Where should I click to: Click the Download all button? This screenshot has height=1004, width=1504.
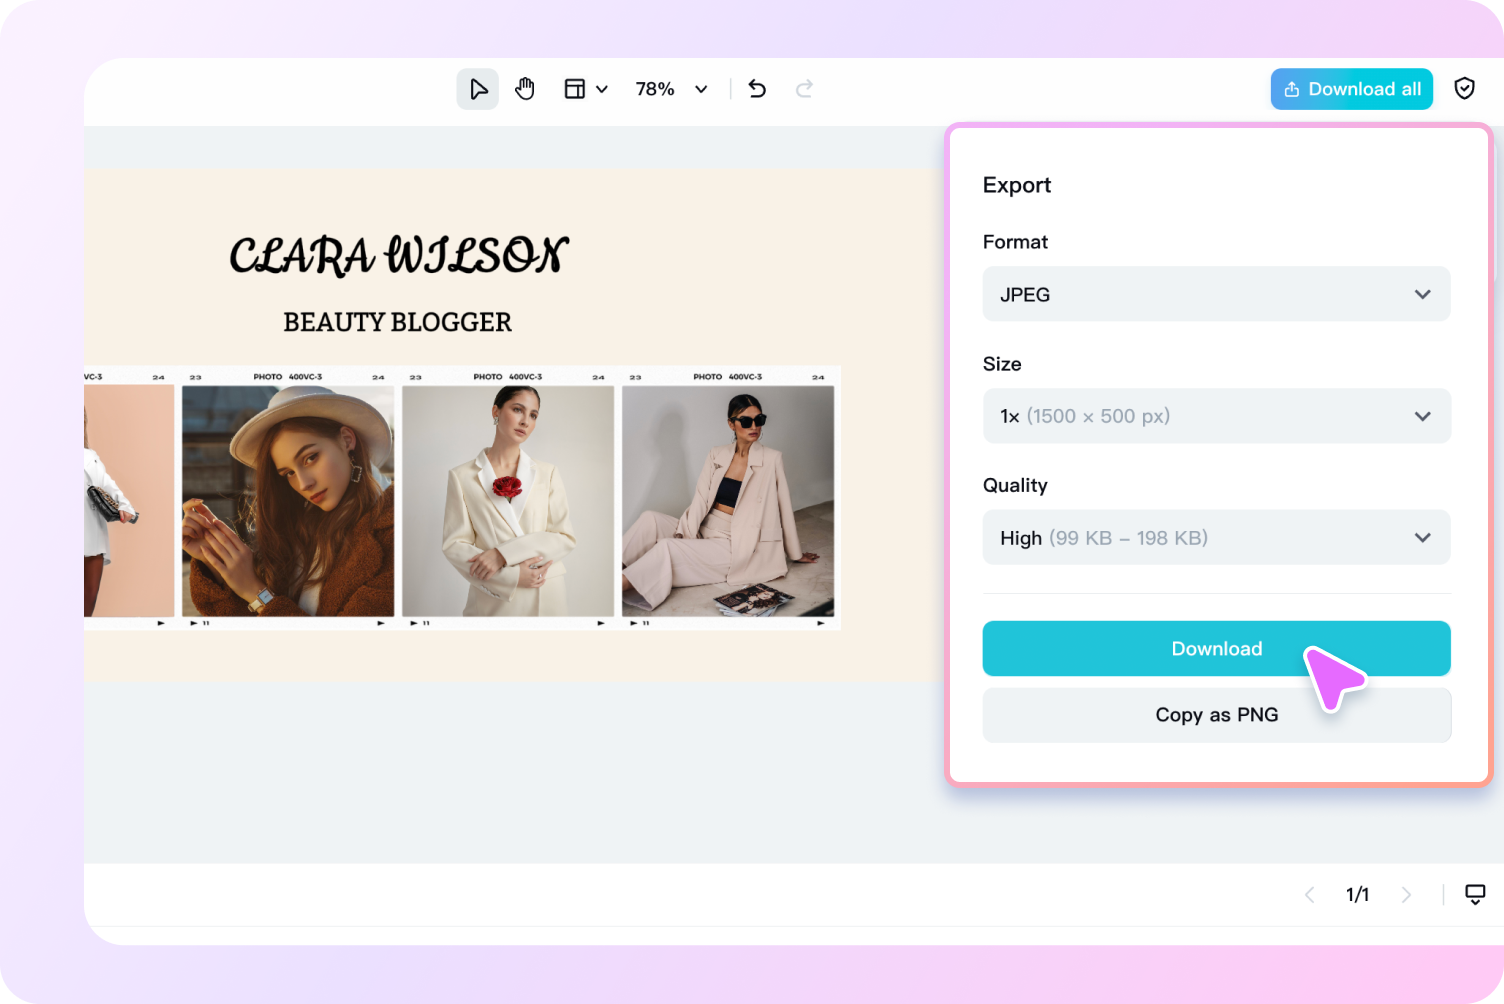coord(1351,88)
